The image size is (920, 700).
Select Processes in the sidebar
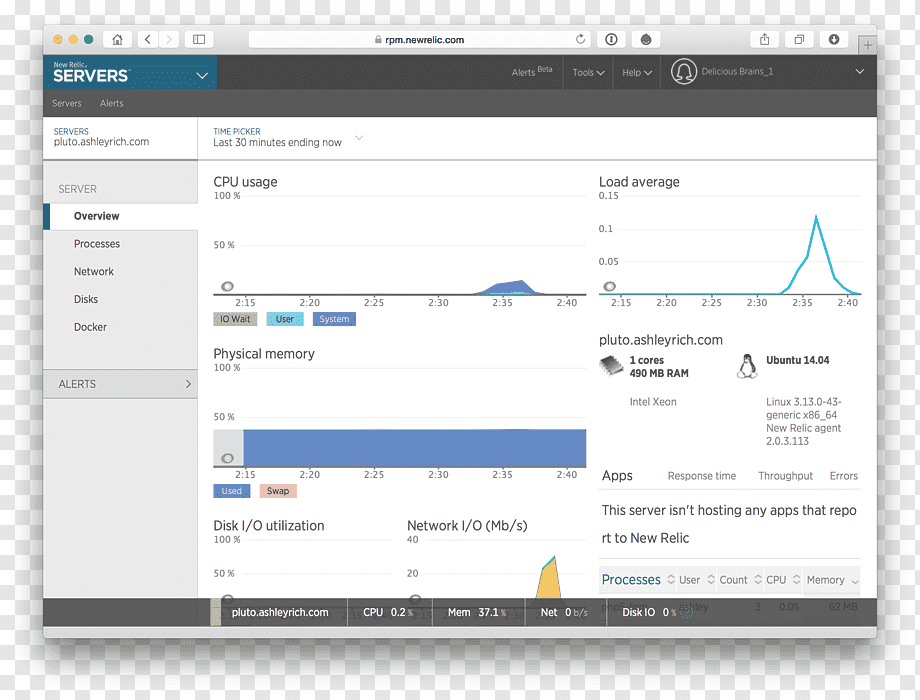[x=97, y=244]
